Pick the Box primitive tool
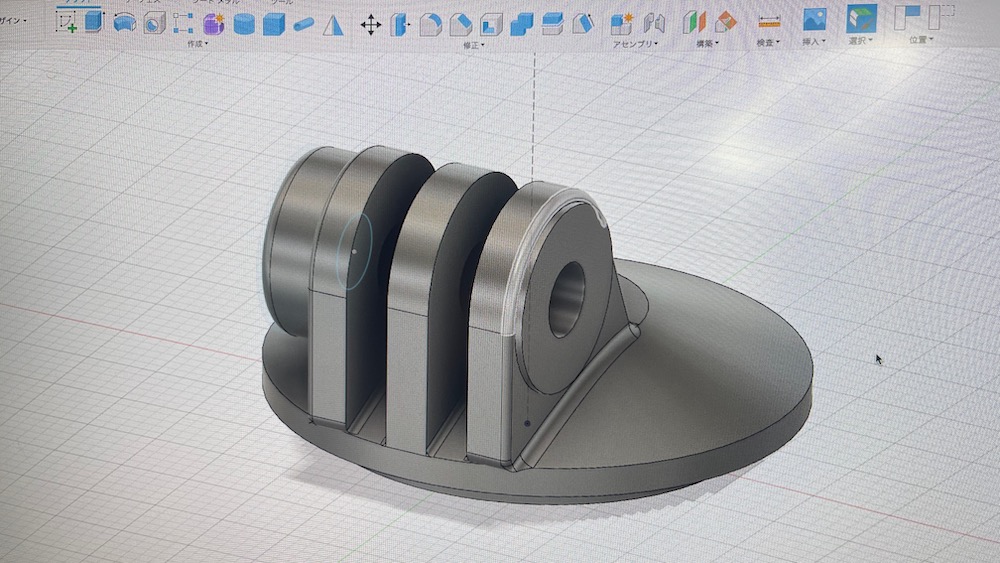Screen dimensions: 1000x563 [273, 25]
